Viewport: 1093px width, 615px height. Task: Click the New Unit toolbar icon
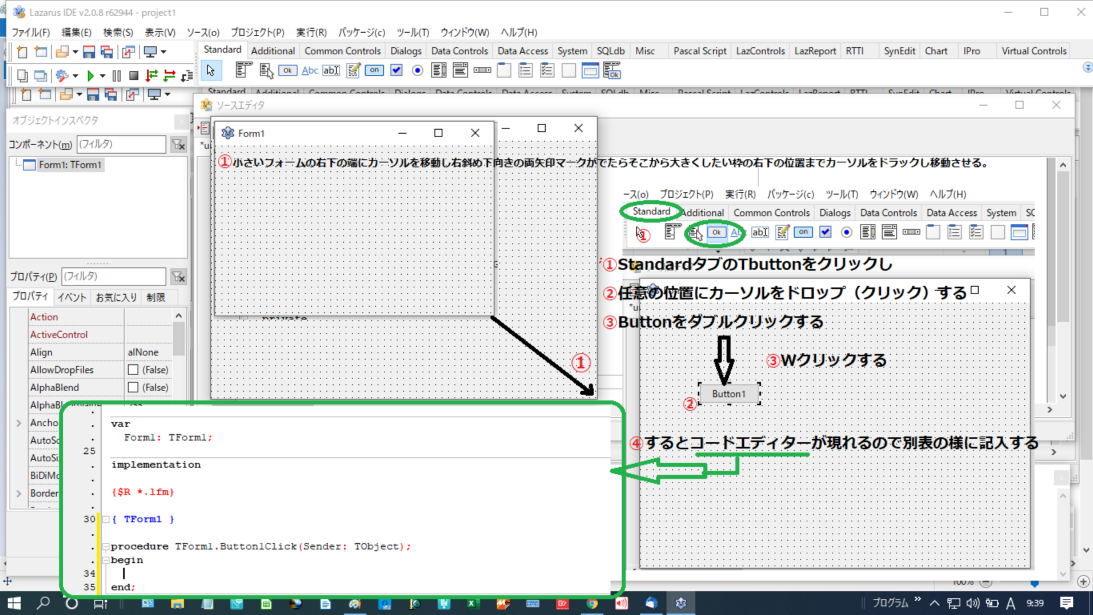(22, 52)
